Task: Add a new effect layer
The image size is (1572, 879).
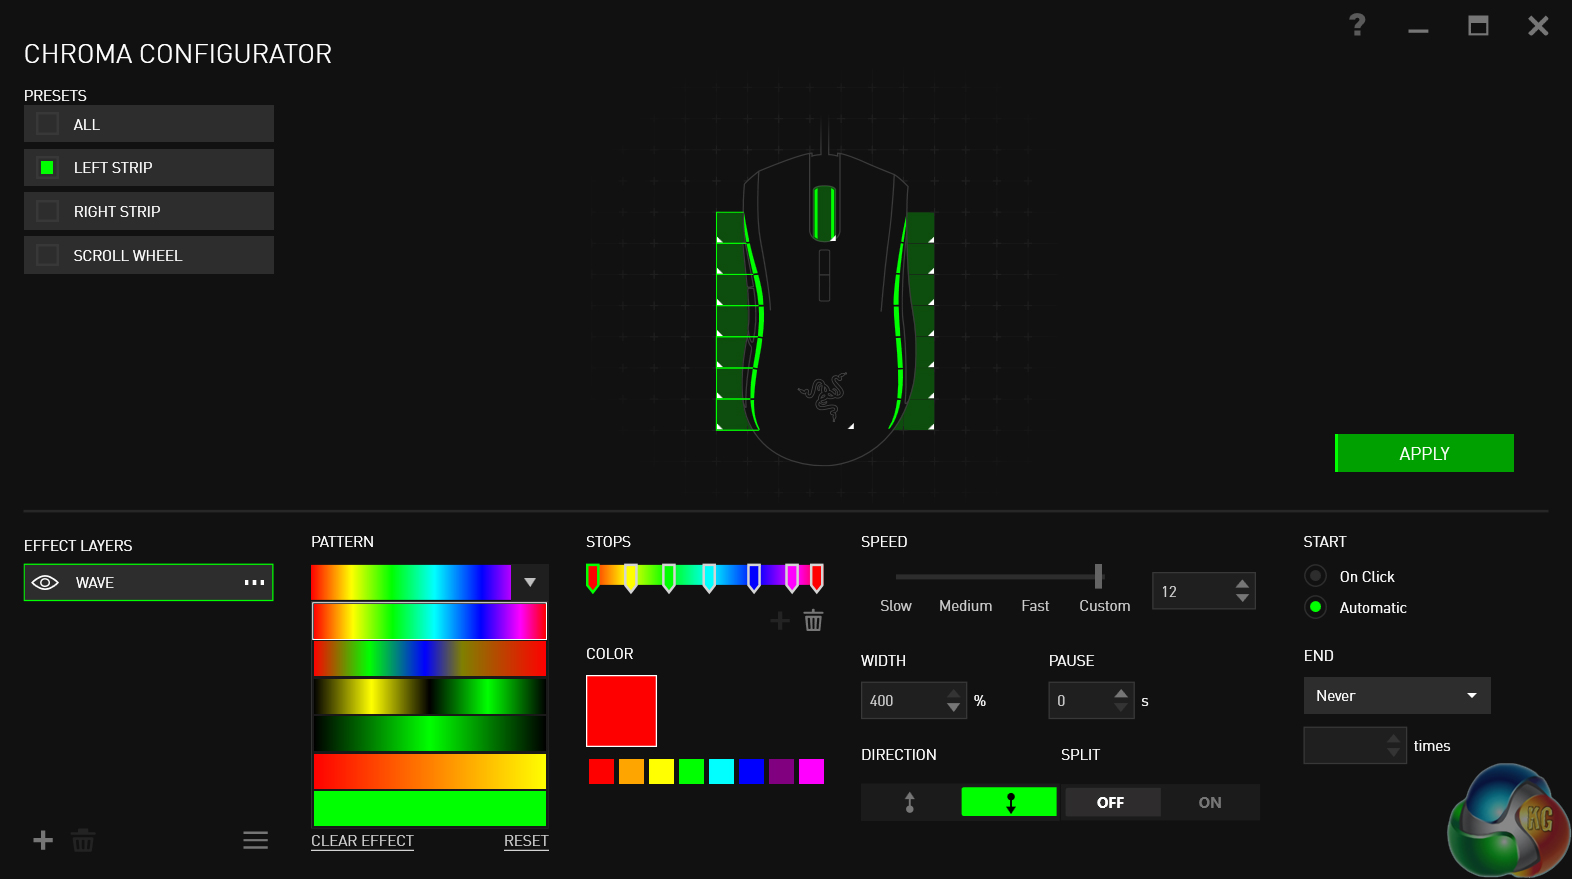Action: click(43, 840)
